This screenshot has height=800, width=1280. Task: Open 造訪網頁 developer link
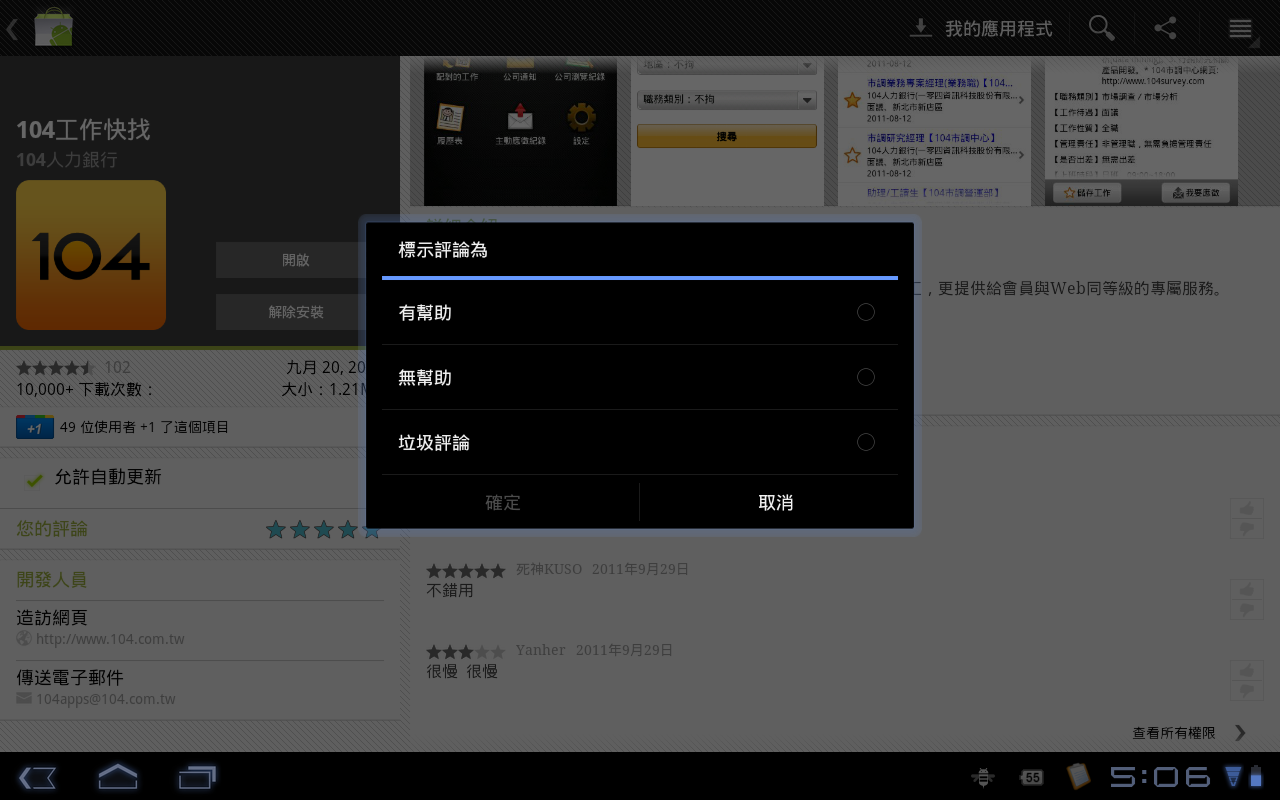coord(200,627)
